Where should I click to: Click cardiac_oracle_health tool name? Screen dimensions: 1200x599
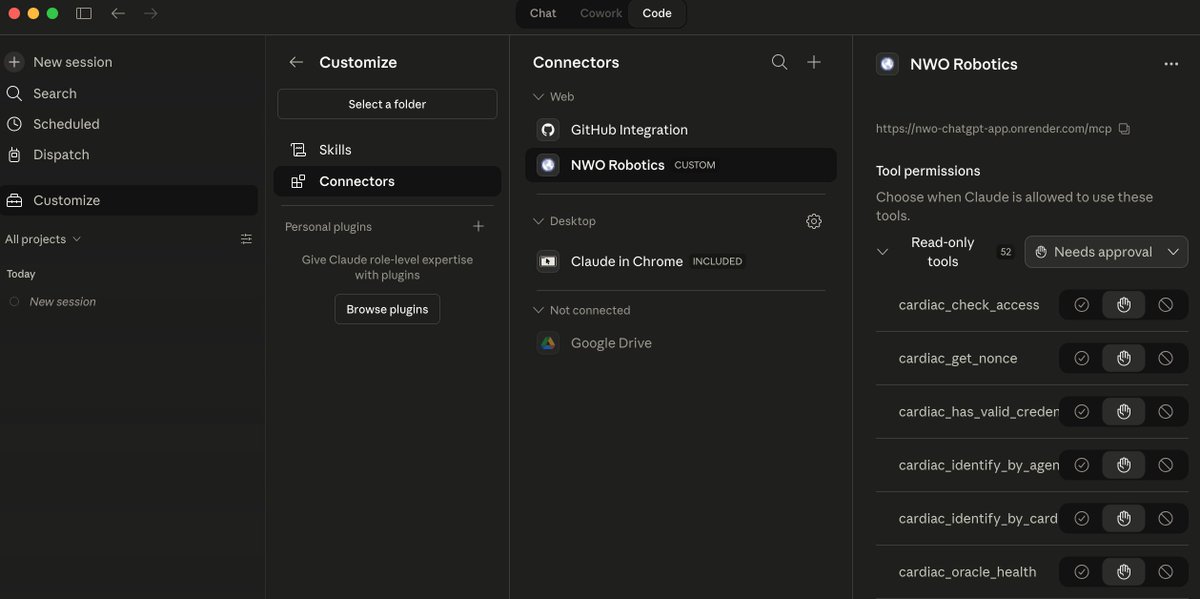point(967,572)
